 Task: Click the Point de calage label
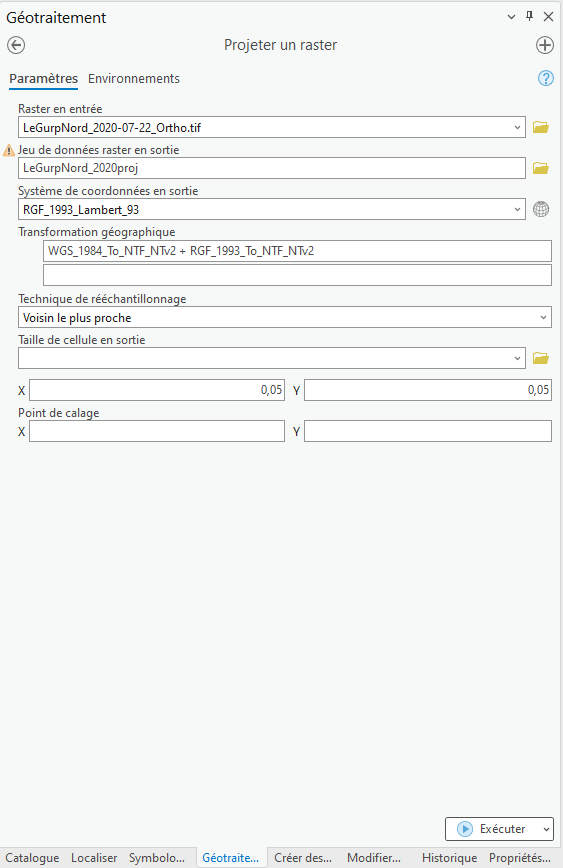pyautogui.click(x=59, y=413)
